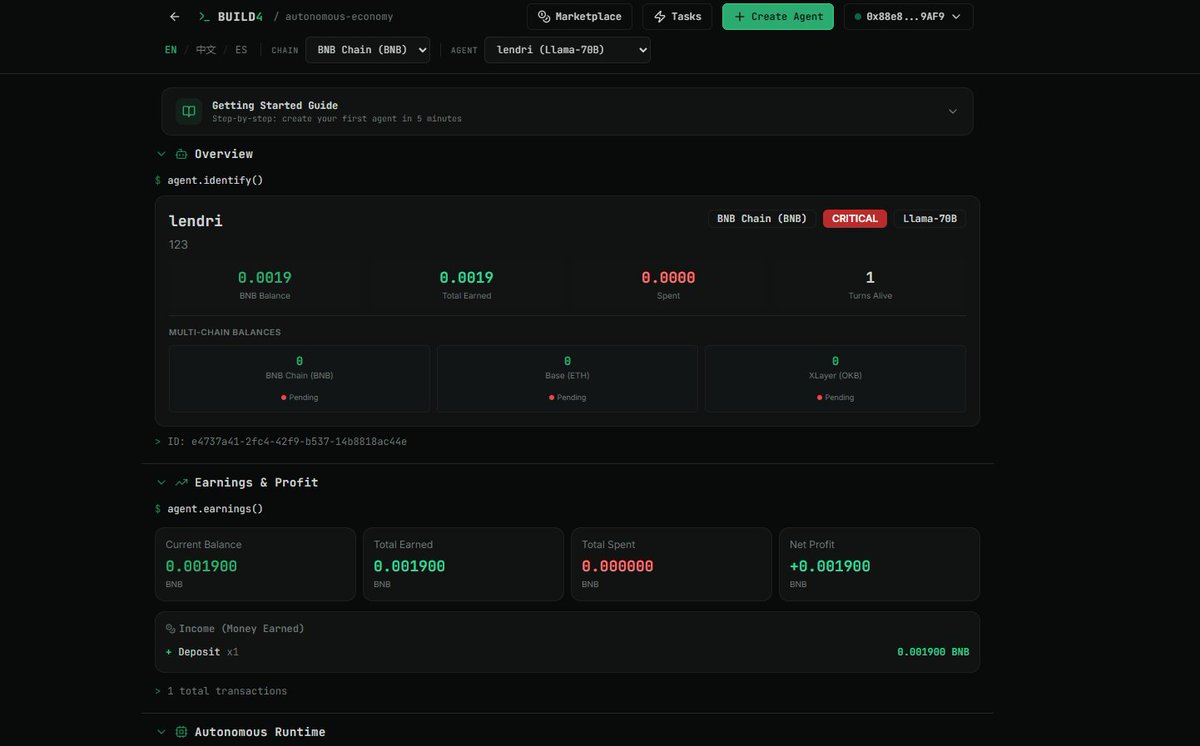The image size is (1200, 746).
Task: Collapse the Autonomous Runtime section chevron
Action: coord(161,732)
